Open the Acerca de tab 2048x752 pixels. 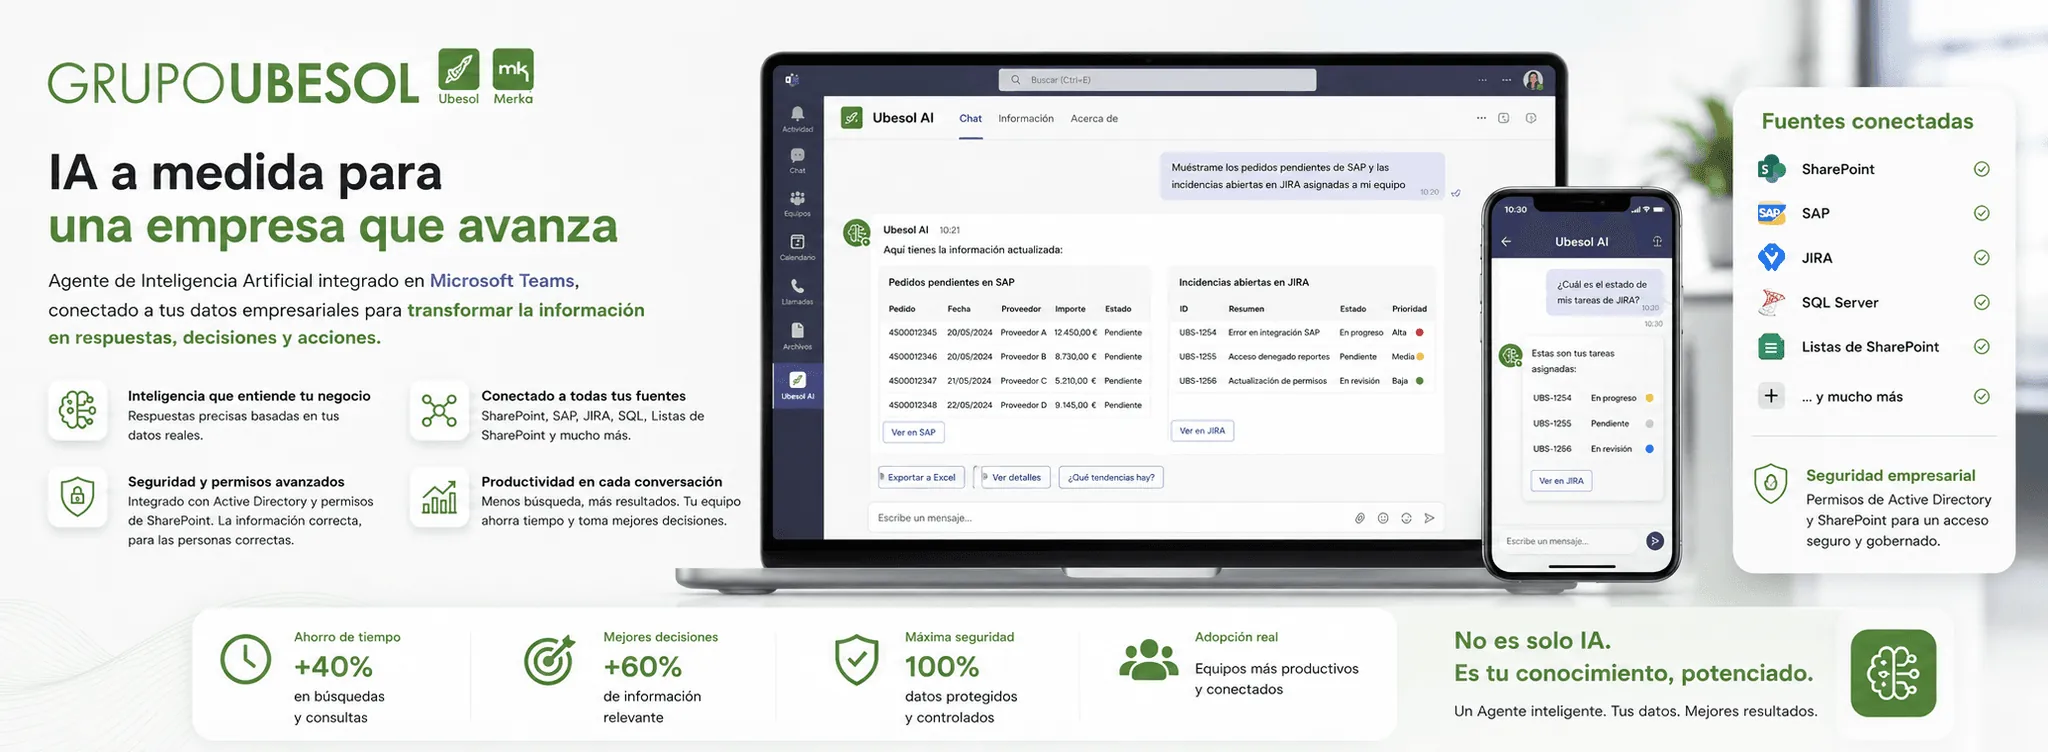(x=1094, y=118)
